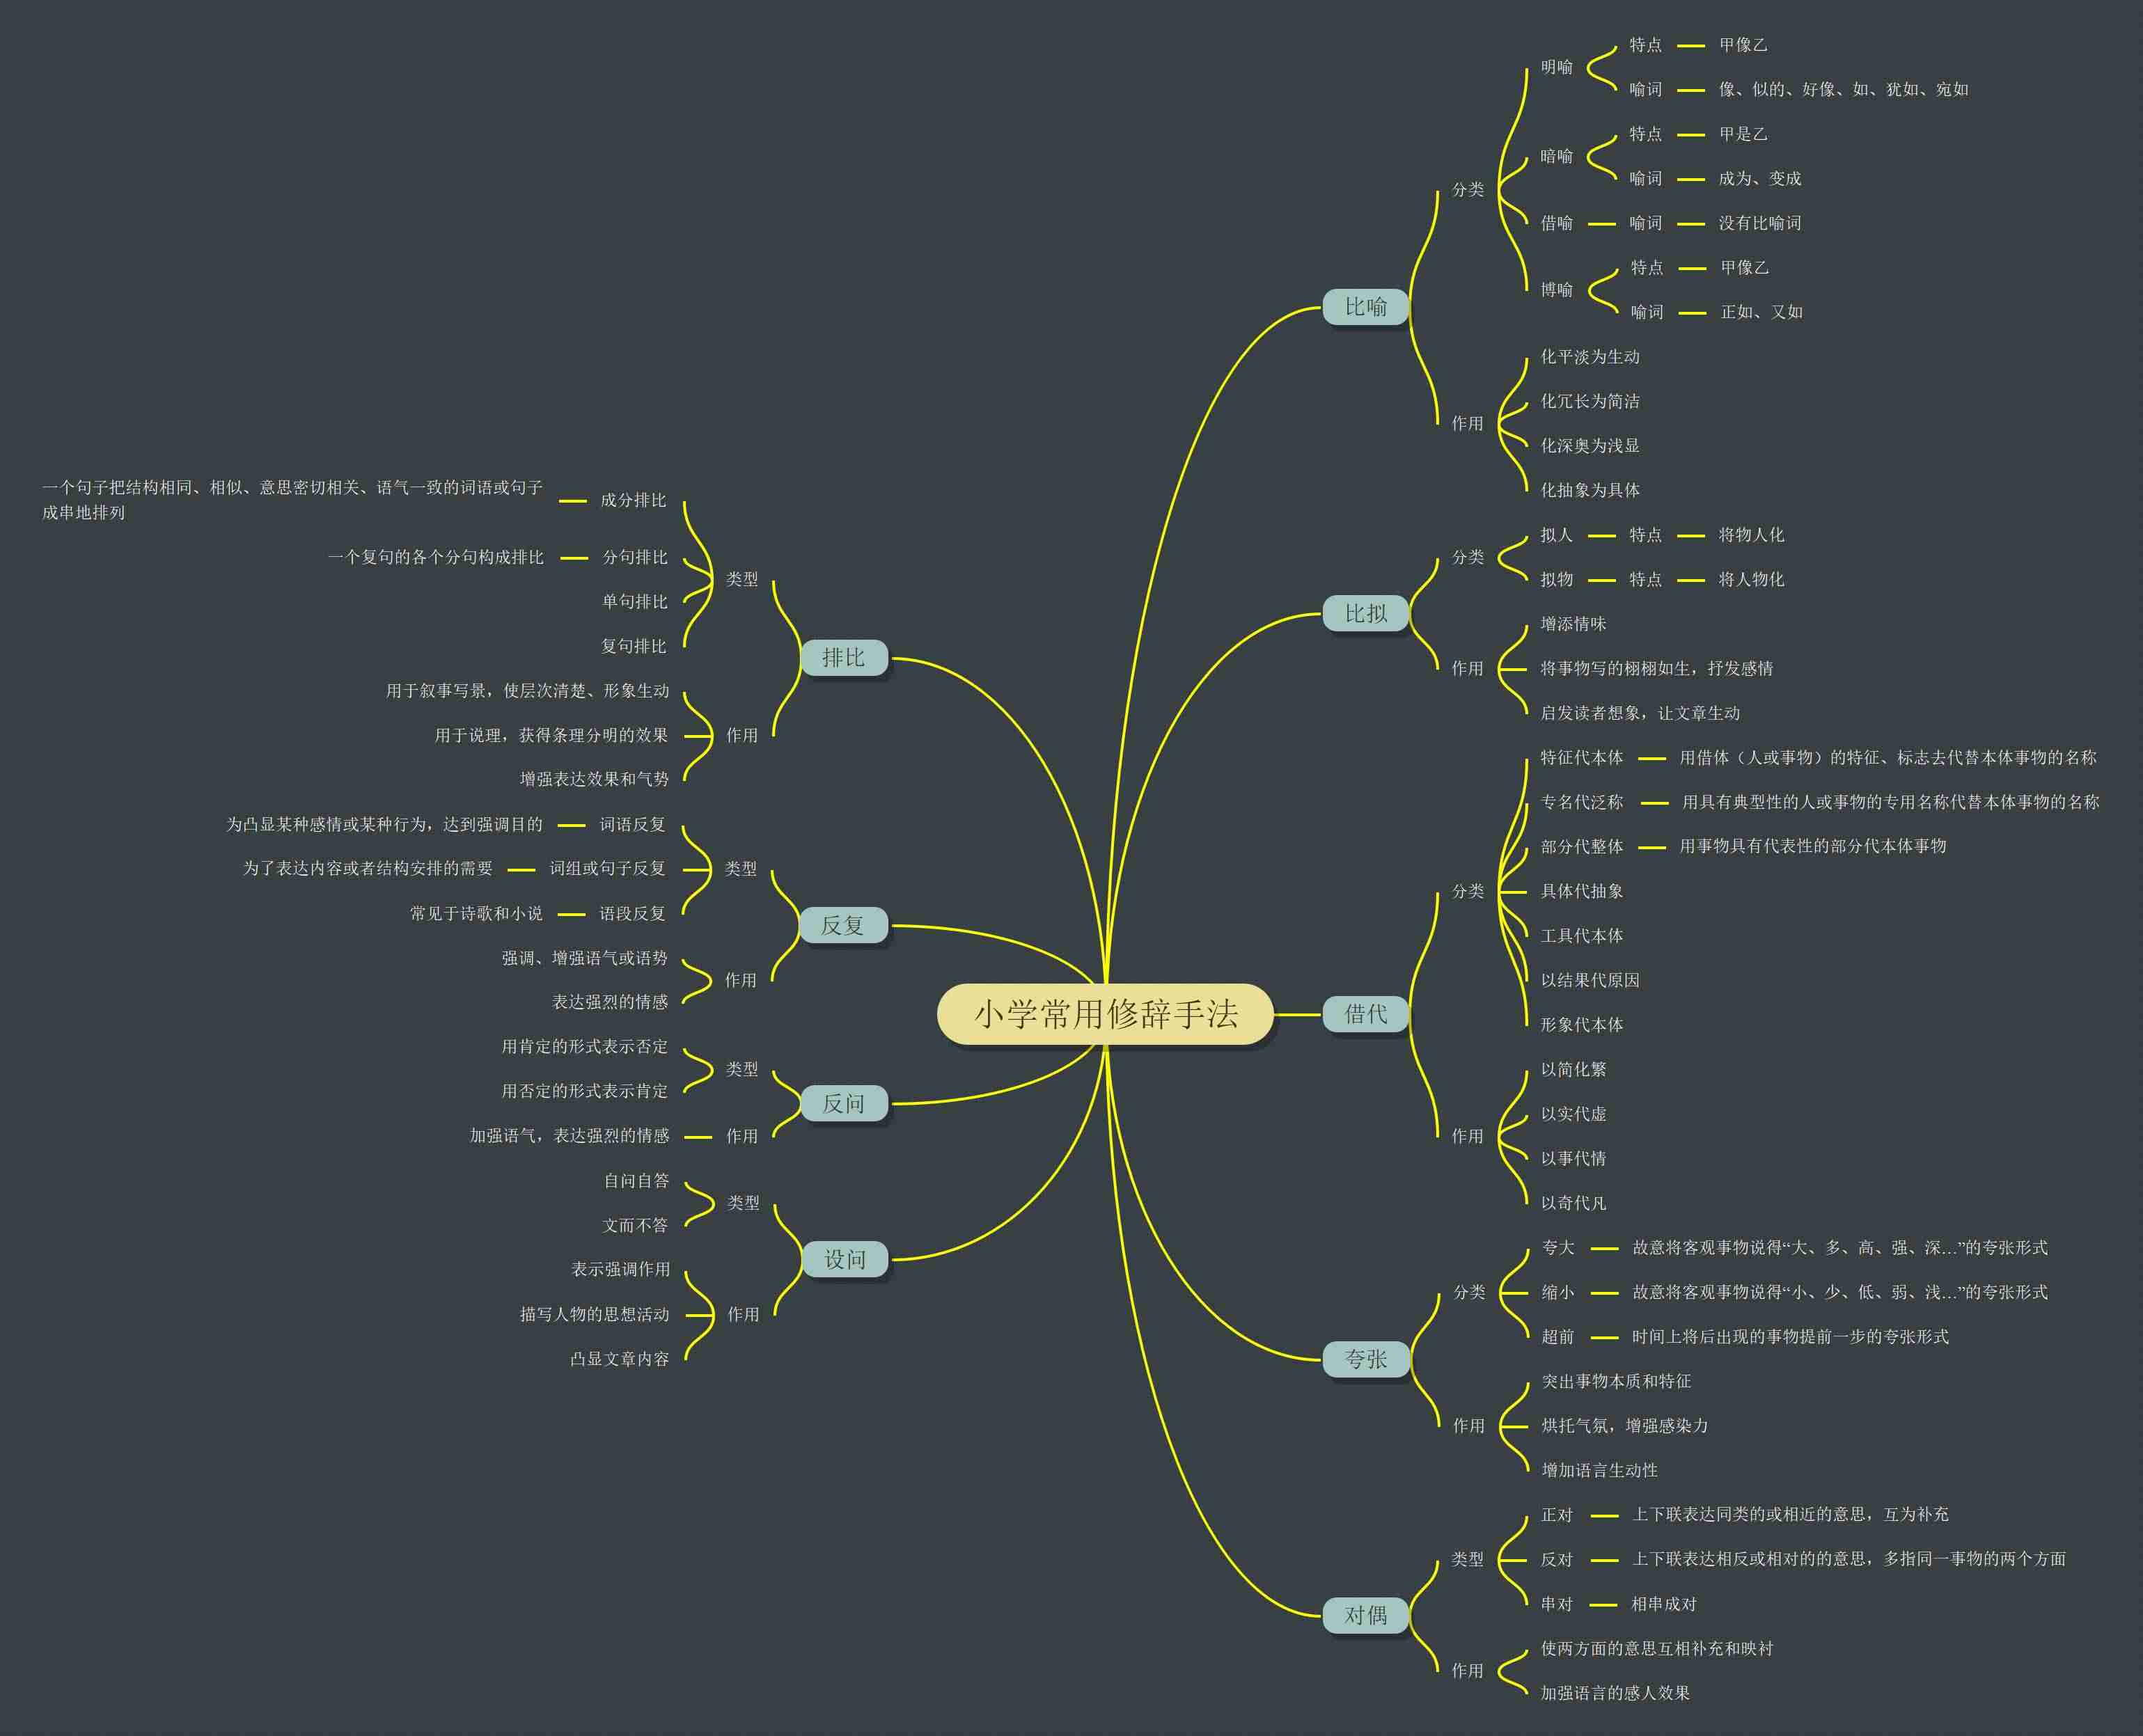This screenshot has width=2143, height=1736.
Task: Click the 以事代情 node
Action: (x=1573, y=1158)
